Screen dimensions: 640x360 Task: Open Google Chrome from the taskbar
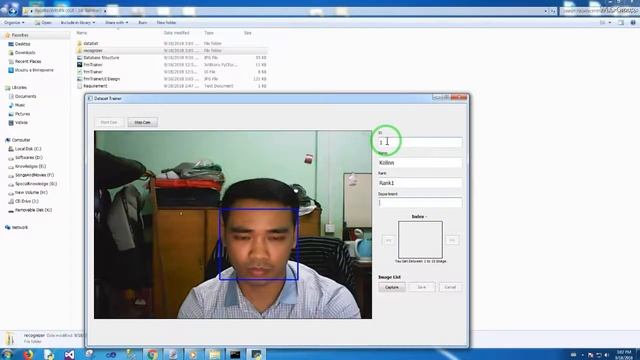[152, 355]
